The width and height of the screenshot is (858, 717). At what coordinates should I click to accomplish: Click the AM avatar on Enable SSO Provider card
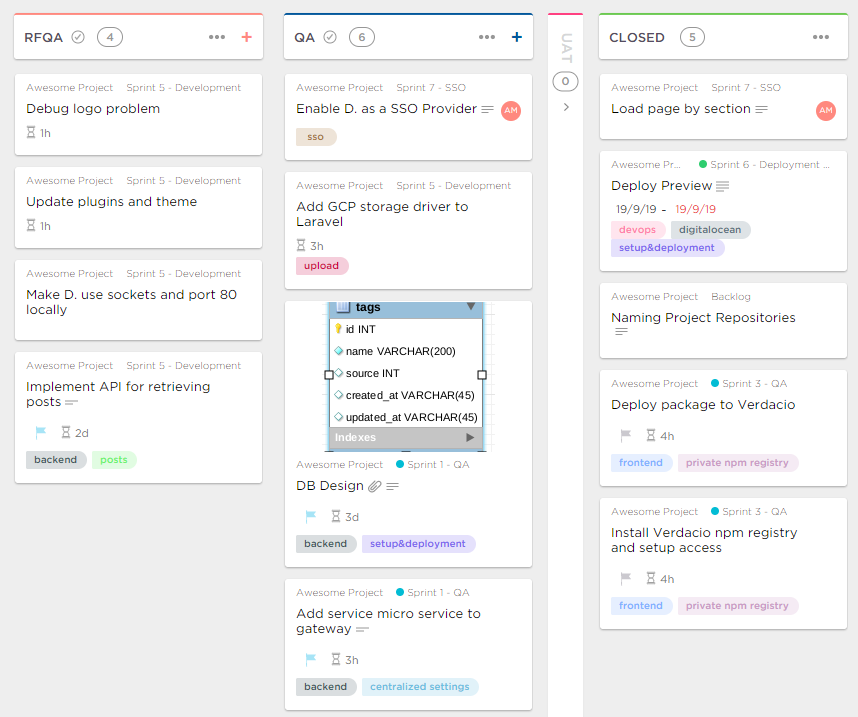(511, 110)
